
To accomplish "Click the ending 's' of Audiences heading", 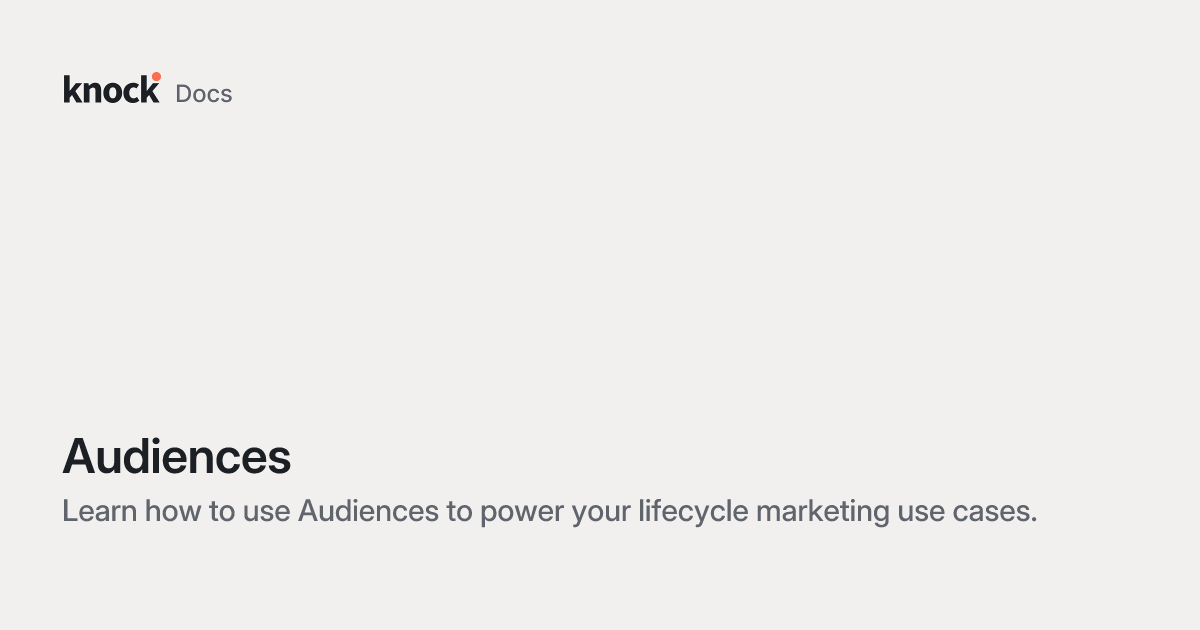I will (x=281, y=462).
